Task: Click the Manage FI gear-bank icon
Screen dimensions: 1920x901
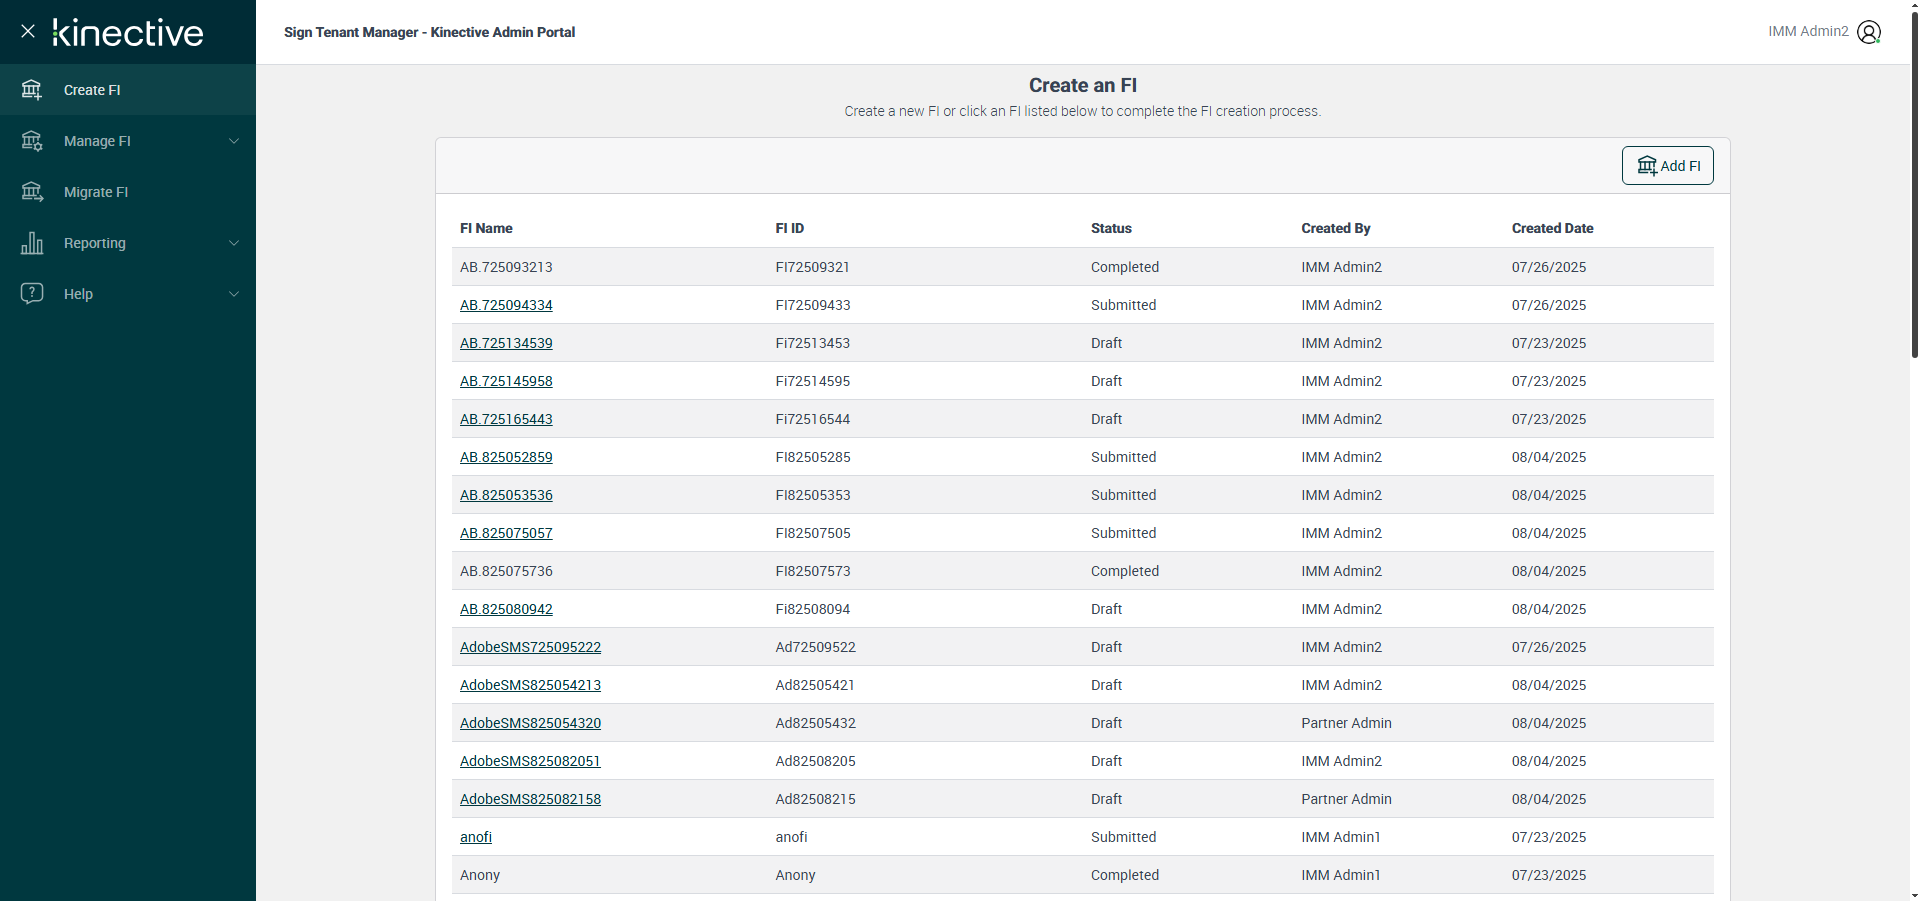Action: (x=32, y=141)
